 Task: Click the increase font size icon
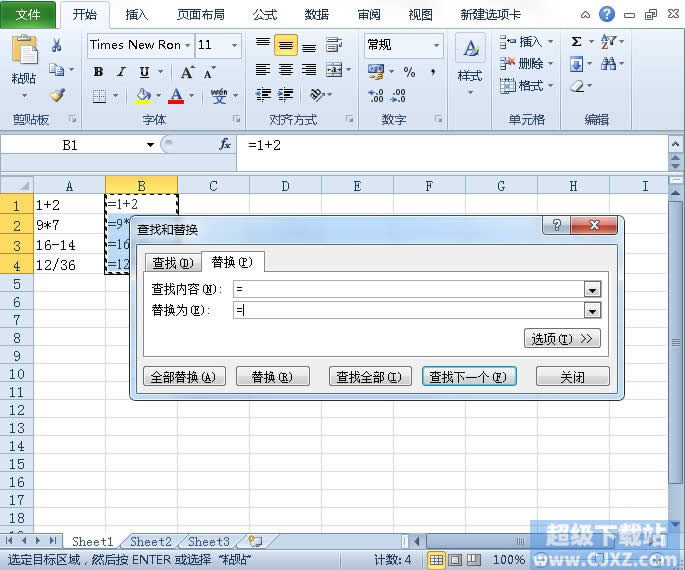pyautogui.click(x=187, y=72)
